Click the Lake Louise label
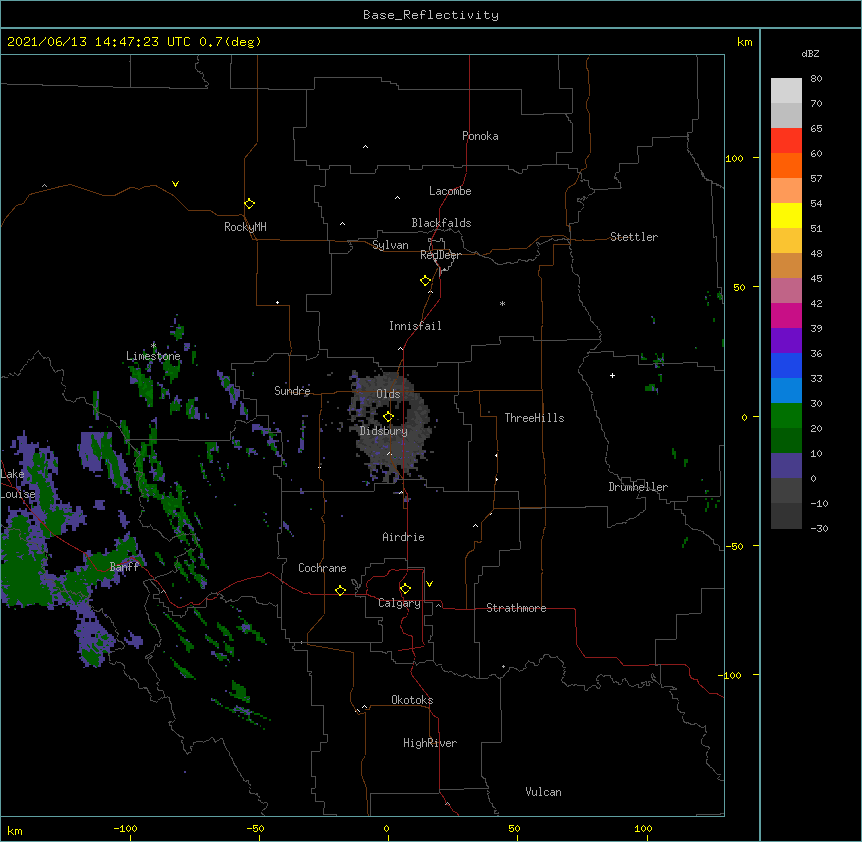This screenshot has height=842, width=862. pyautogui.click(x=18, y=484)
